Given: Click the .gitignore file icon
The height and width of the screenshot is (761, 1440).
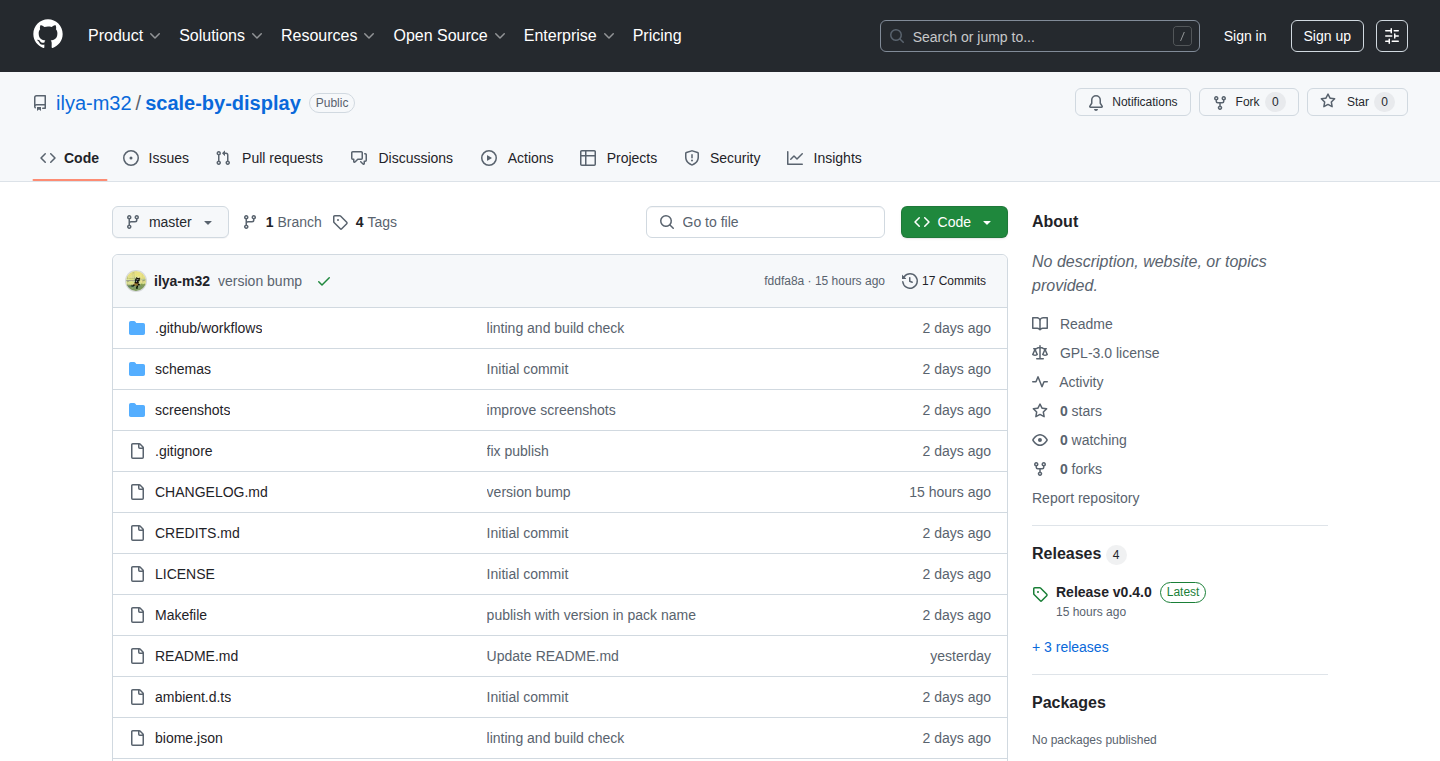Looking at the screenshot, I should click(137, 451).
